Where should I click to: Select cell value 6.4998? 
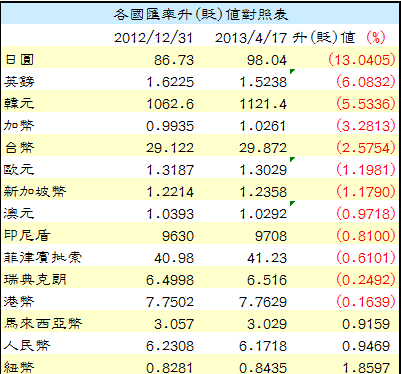(170, 280)
